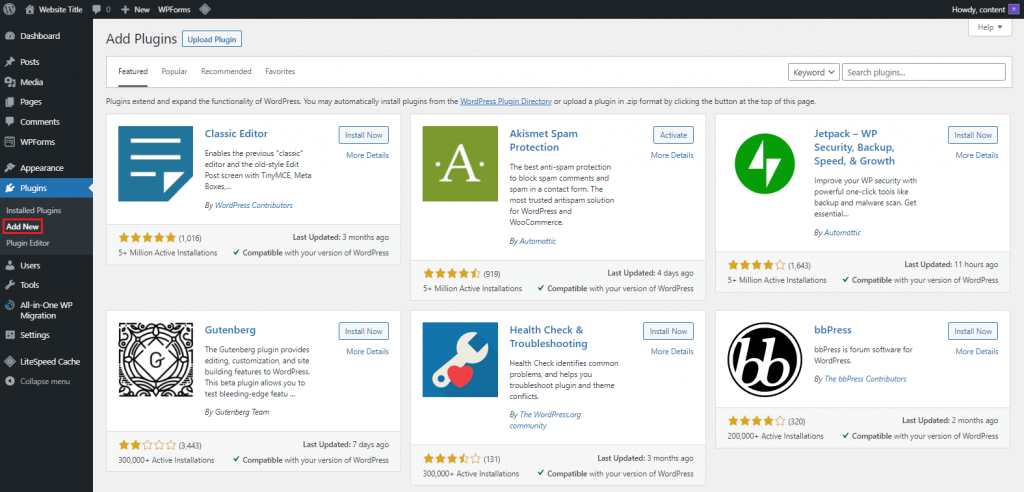Switch to the Recommended tab
The width and height of the screenshot is (1024, 492).
(226, 72)
